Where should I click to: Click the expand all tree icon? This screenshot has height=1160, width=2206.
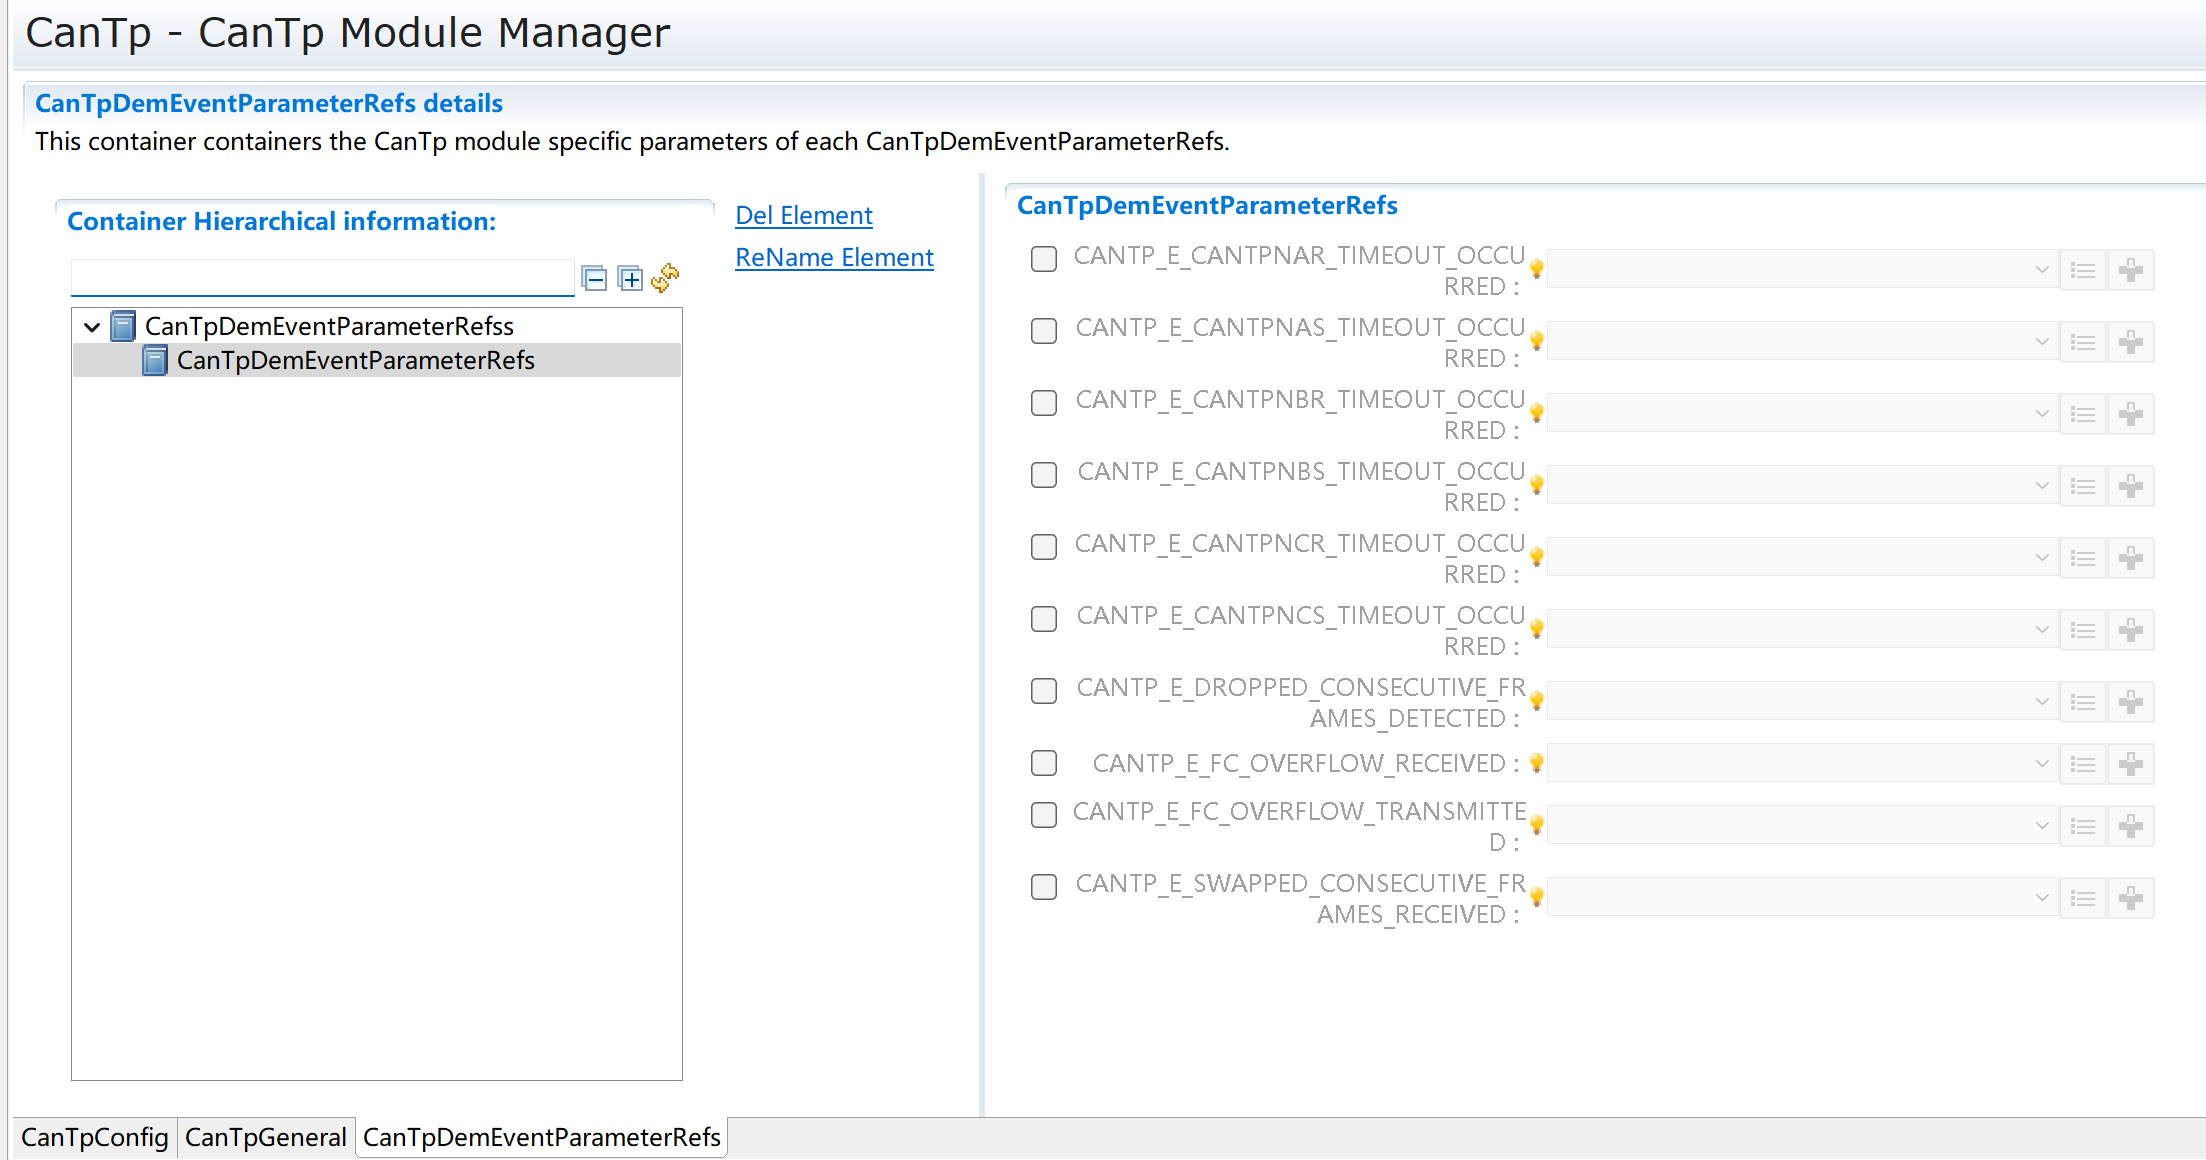coord(630,278)
